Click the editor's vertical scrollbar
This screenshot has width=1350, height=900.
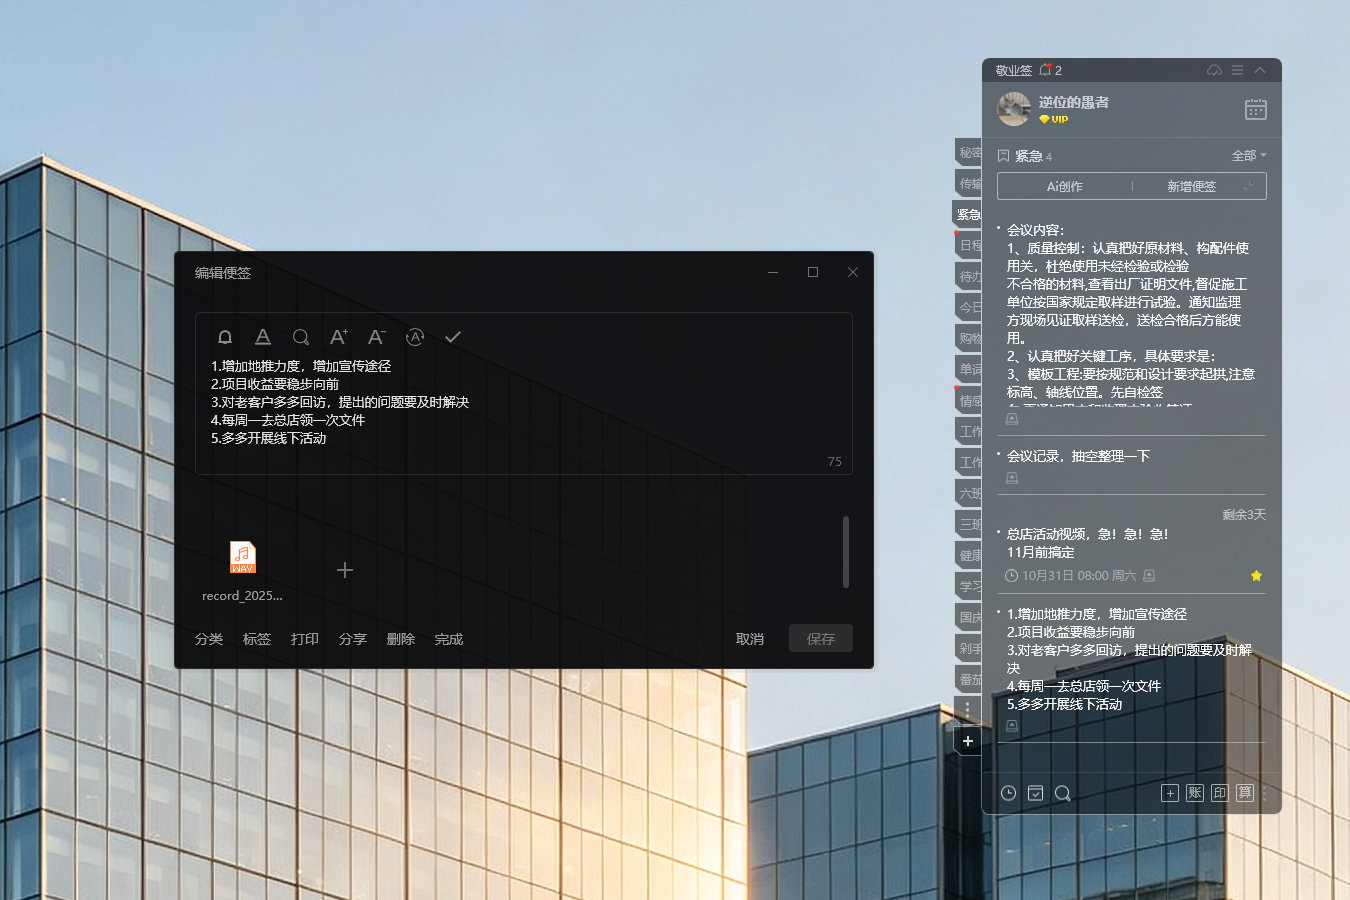[x=846, y=552]
